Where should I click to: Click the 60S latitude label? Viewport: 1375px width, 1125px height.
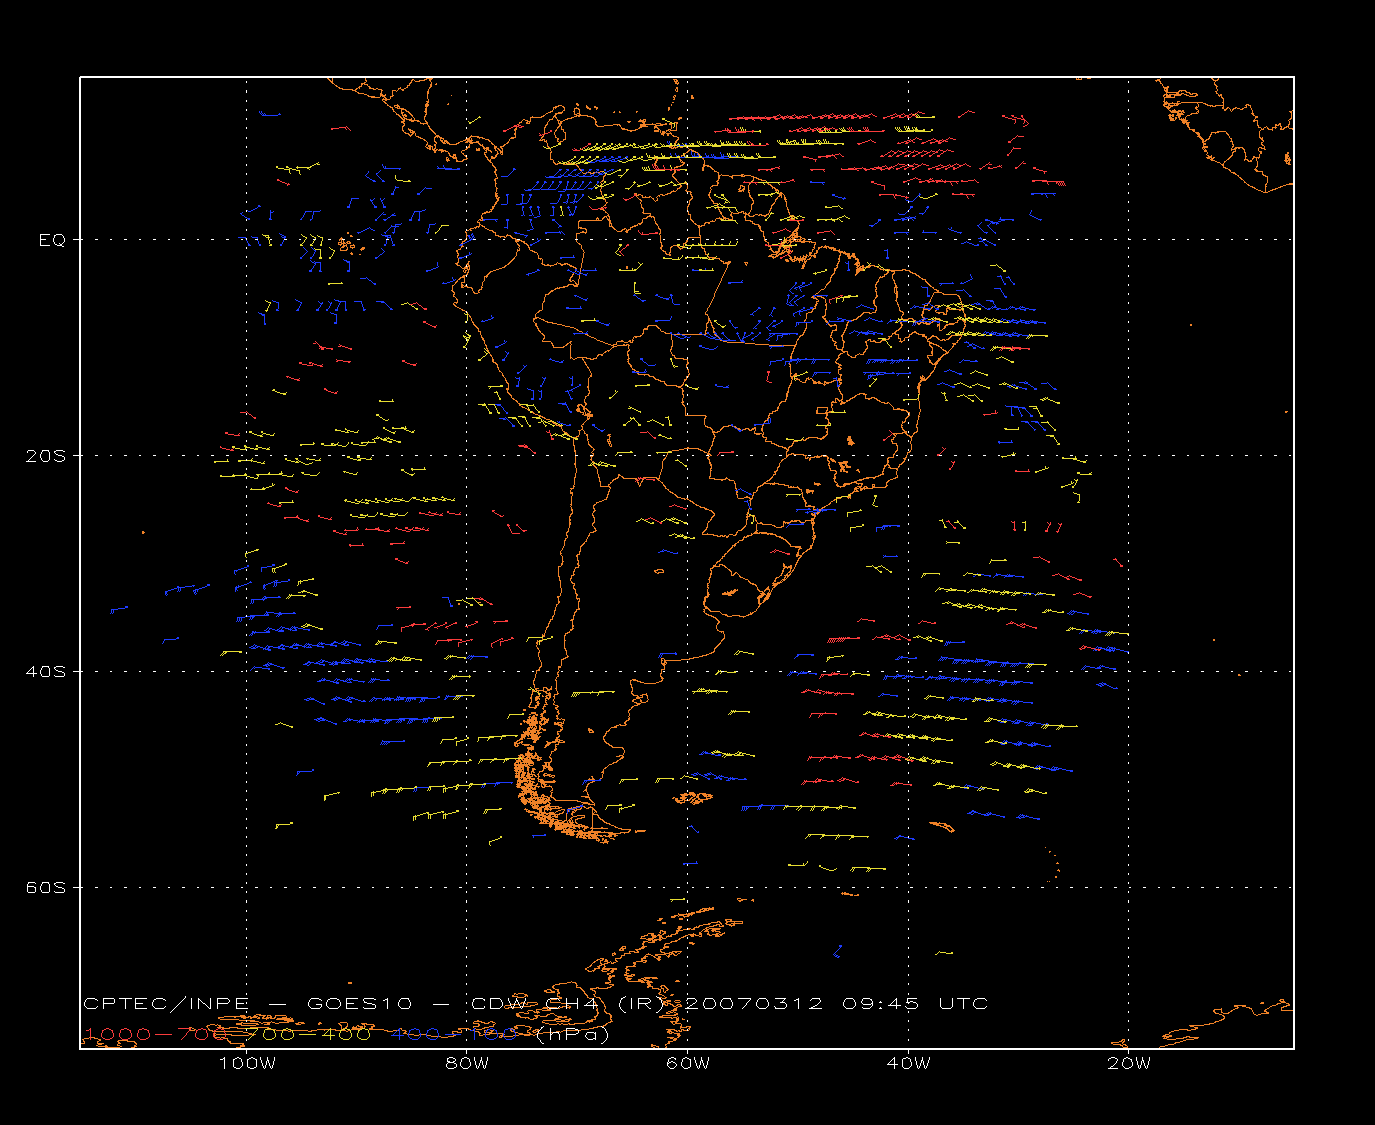point(45,888)
